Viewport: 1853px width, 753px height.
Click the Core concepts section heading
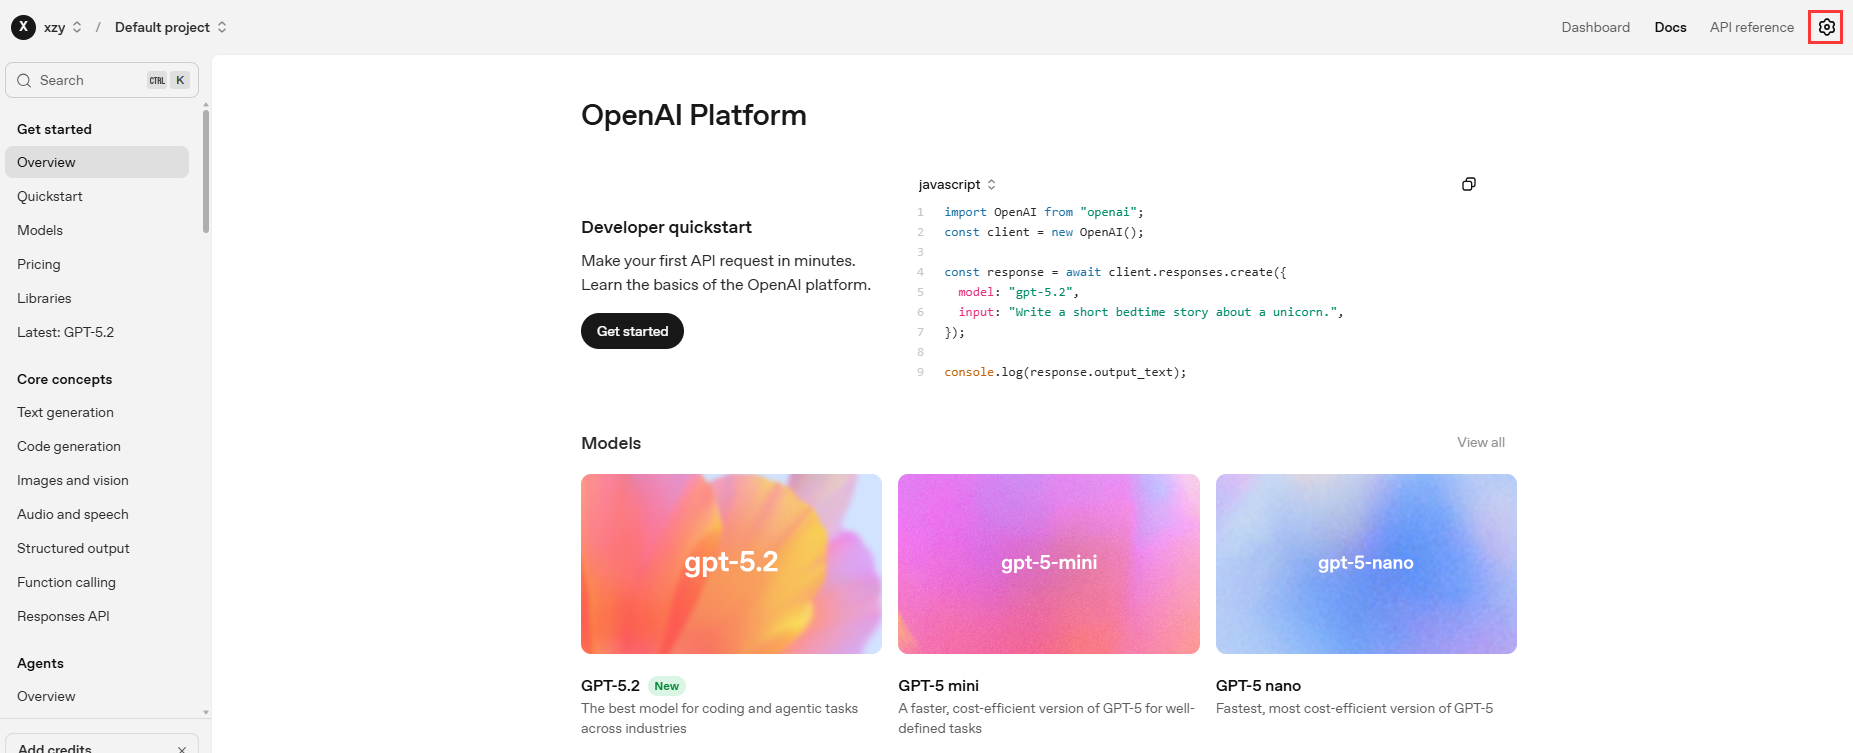point(64,379)
